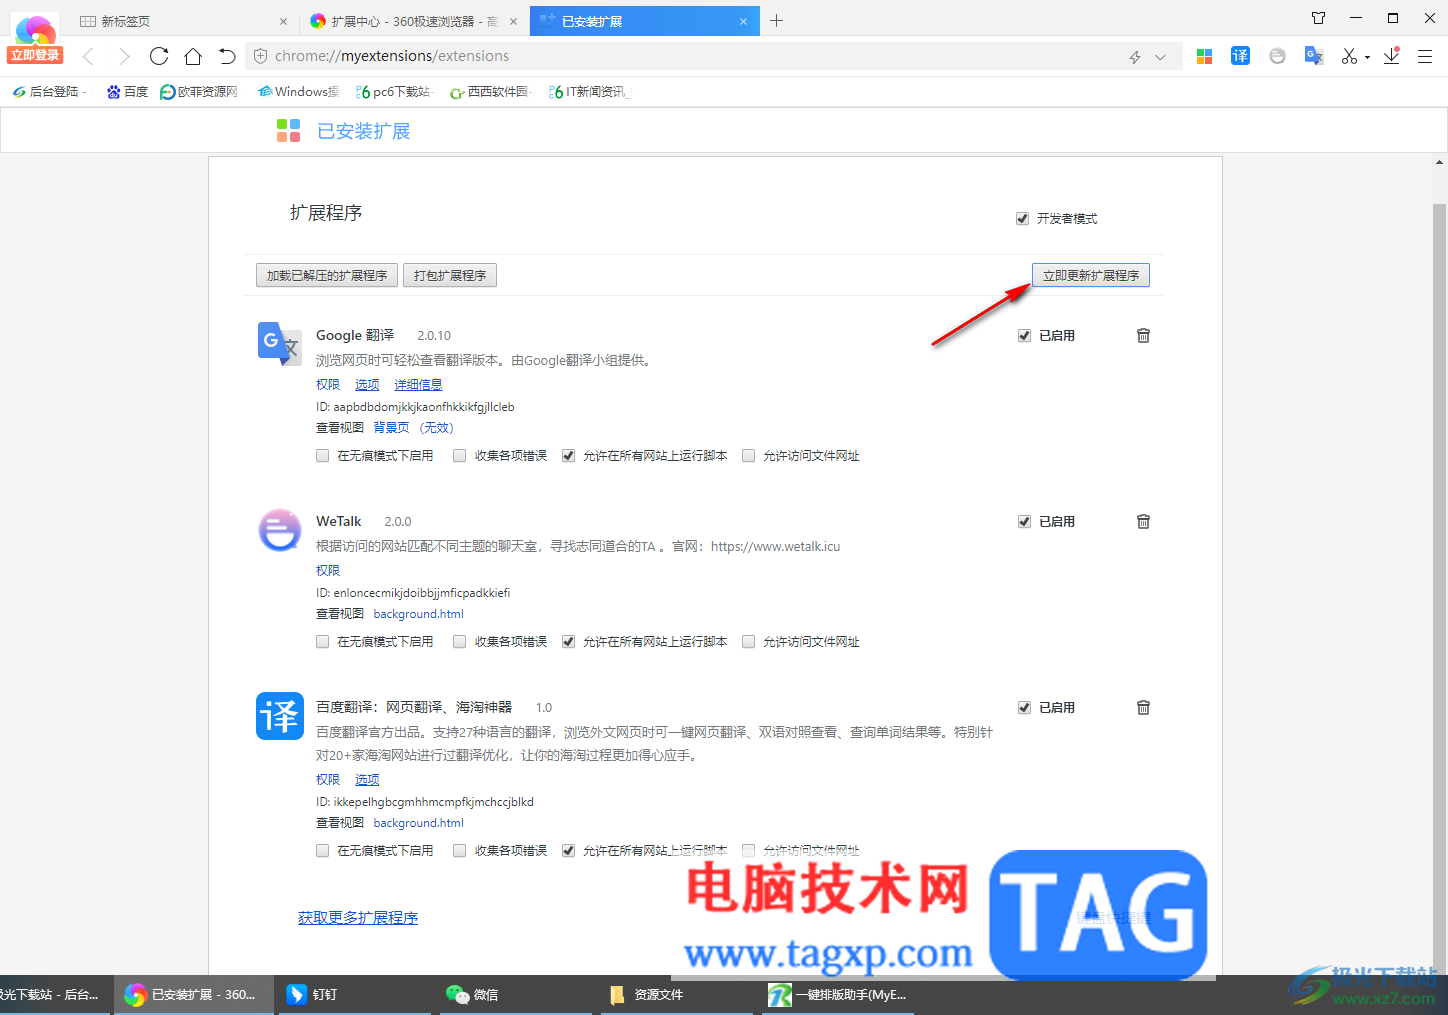Click the 已安装扩展 page header logo

[288, 131]
